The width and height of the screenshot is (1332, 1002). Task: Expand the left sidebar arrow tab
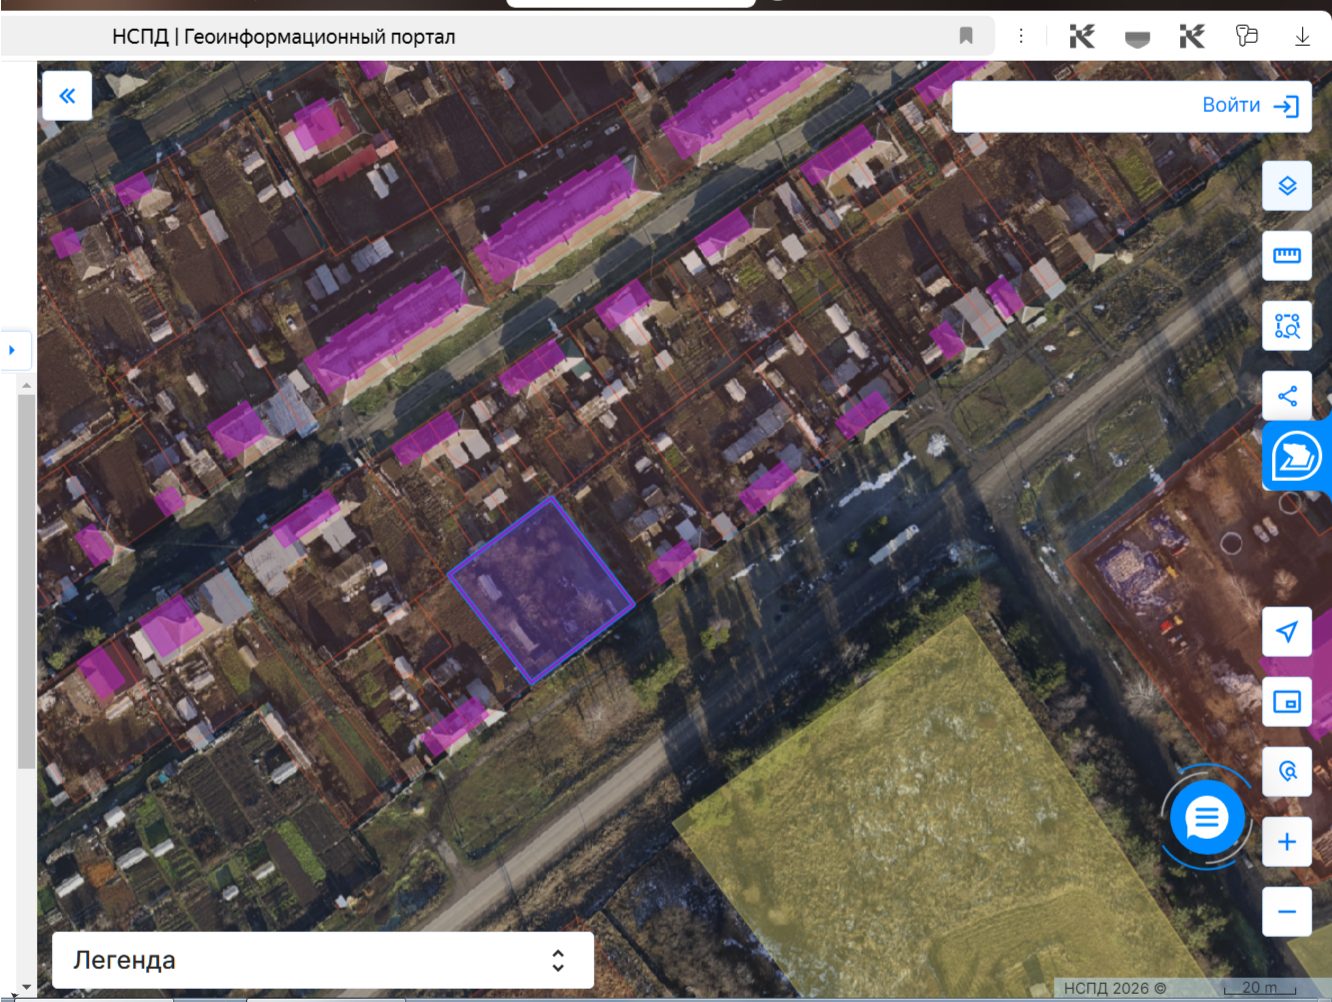pyautogui.click(x=14, y=351)
